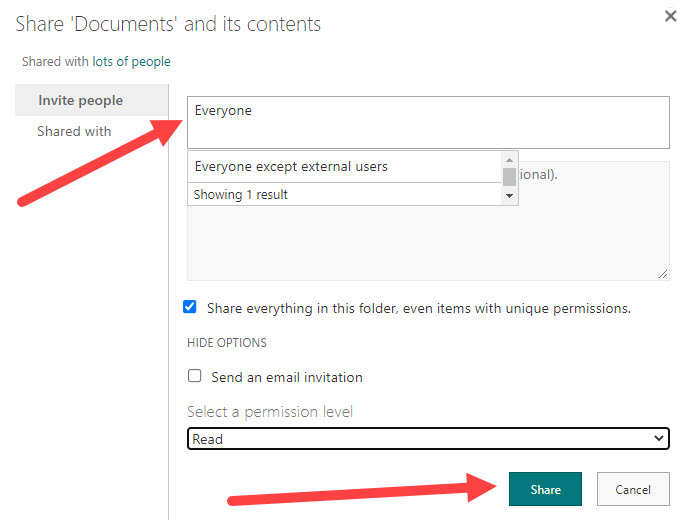Click the message box corner grip handle
Screen dimensions: 688x523
663,274
